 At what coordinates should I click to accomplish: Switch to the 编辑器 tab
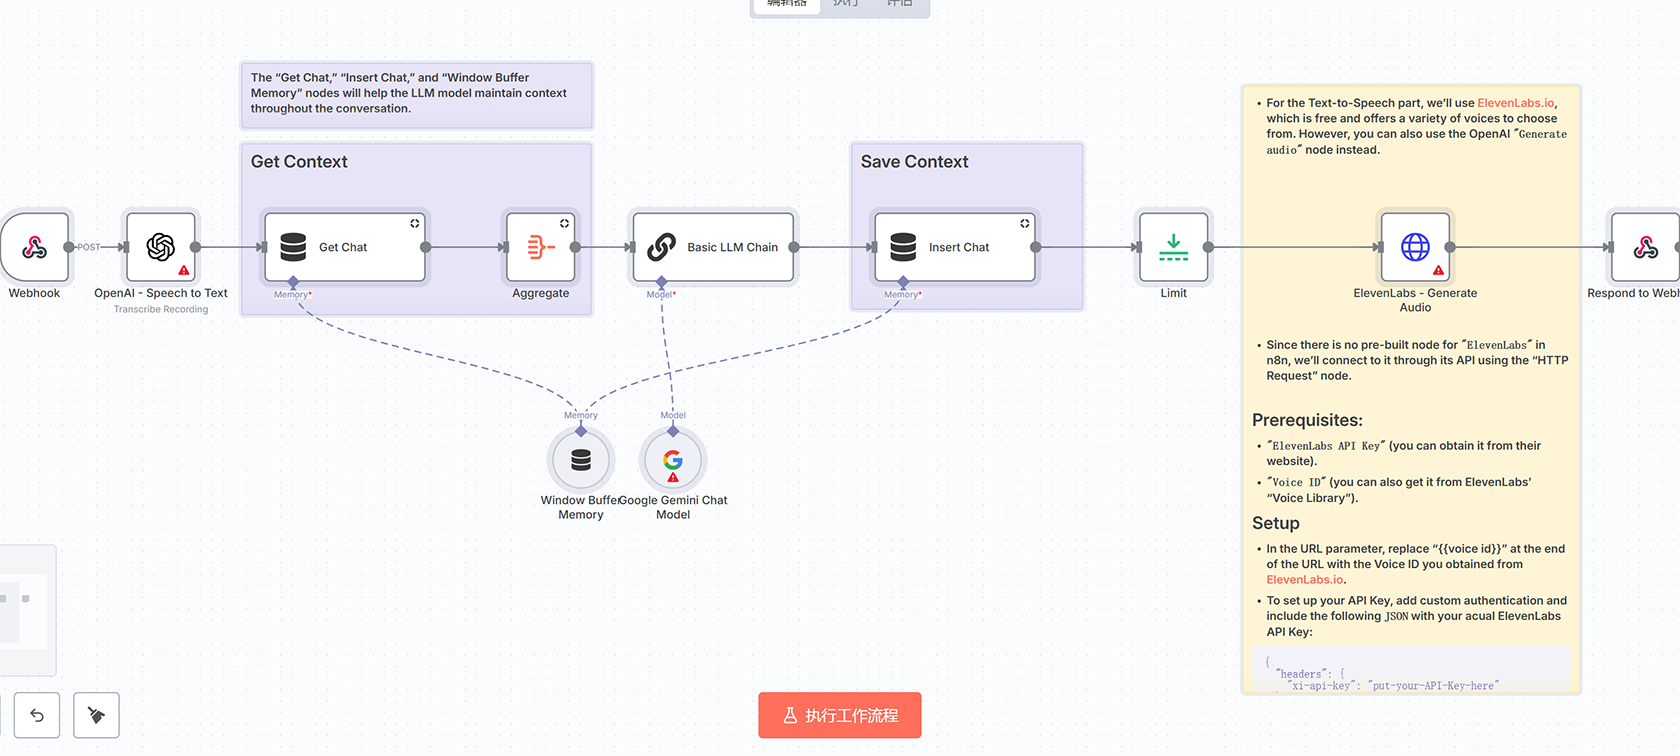[786, 4]
